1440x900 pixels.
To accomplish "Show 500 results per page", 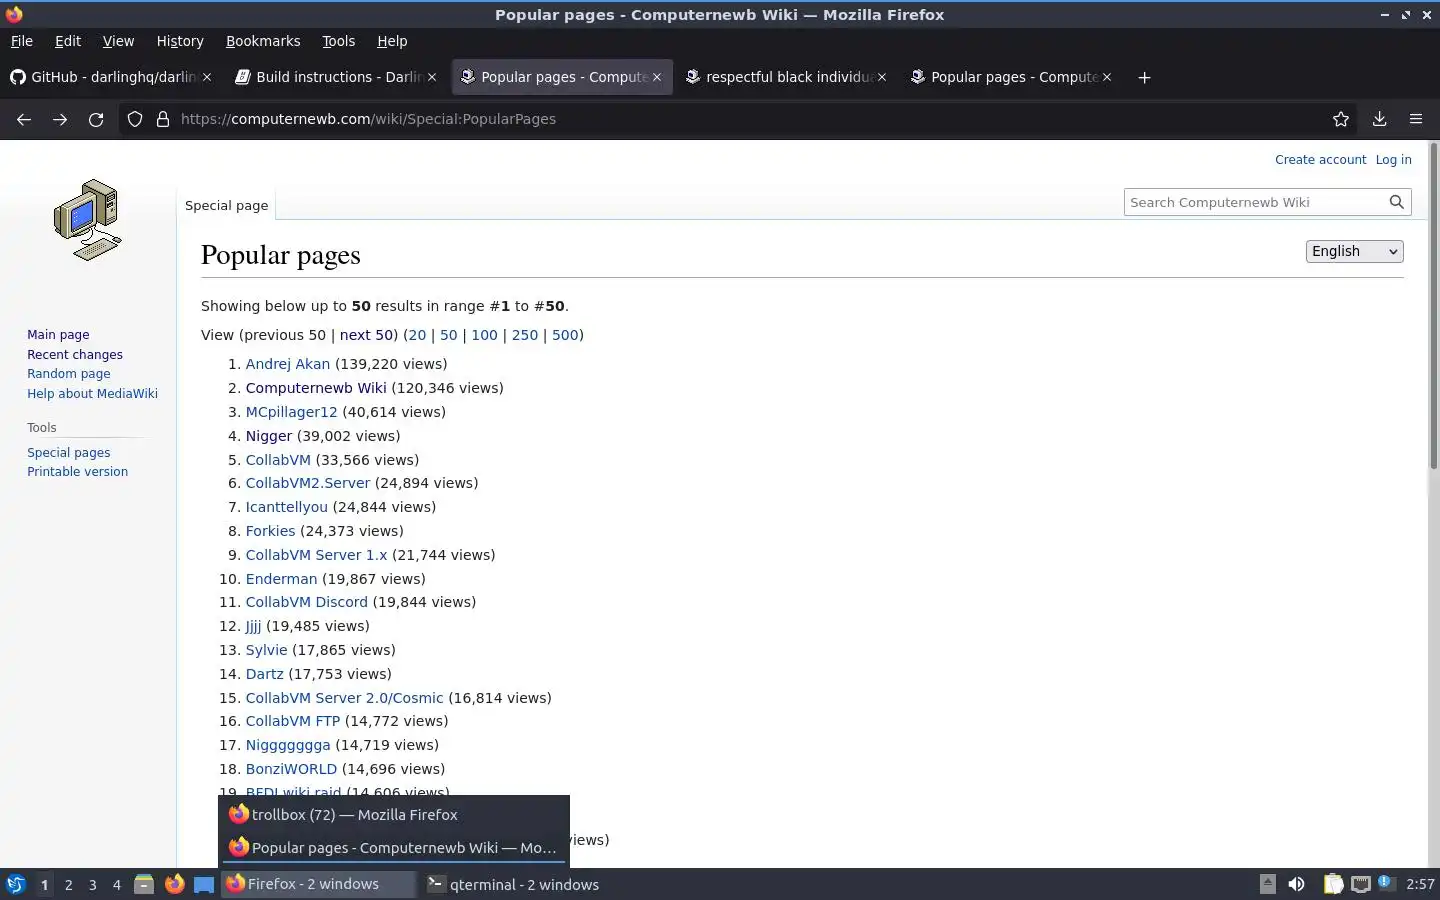I will (x=565, y=335).
